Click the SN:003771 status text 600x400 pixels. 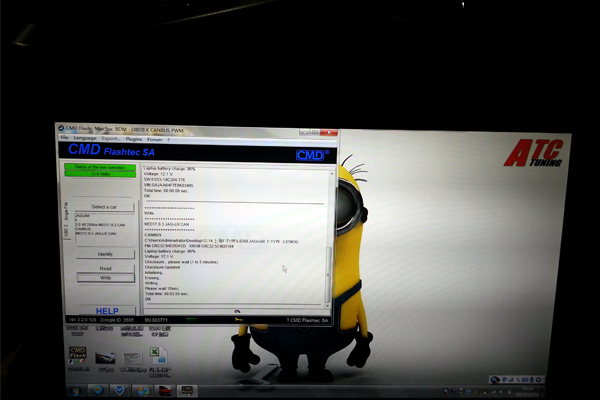coord(156,320)
